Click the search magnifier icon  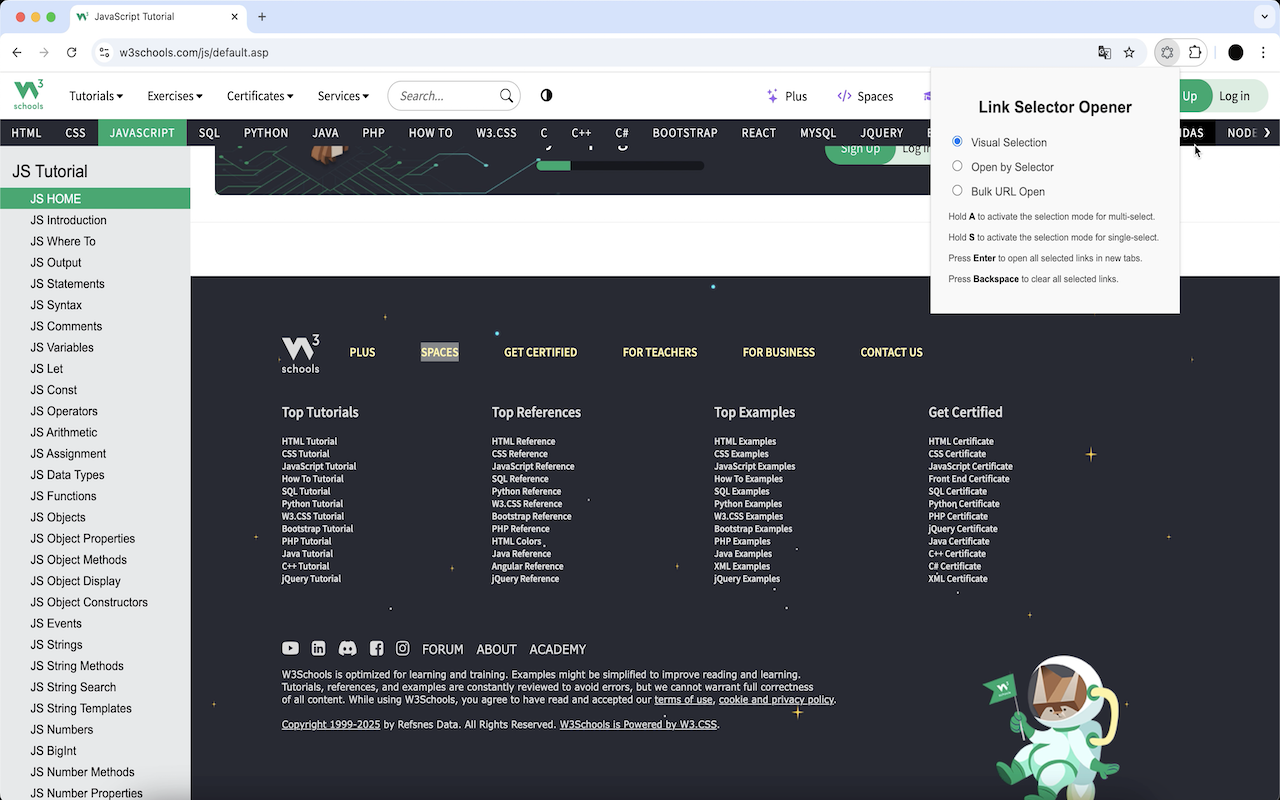(x=507, y=96)
